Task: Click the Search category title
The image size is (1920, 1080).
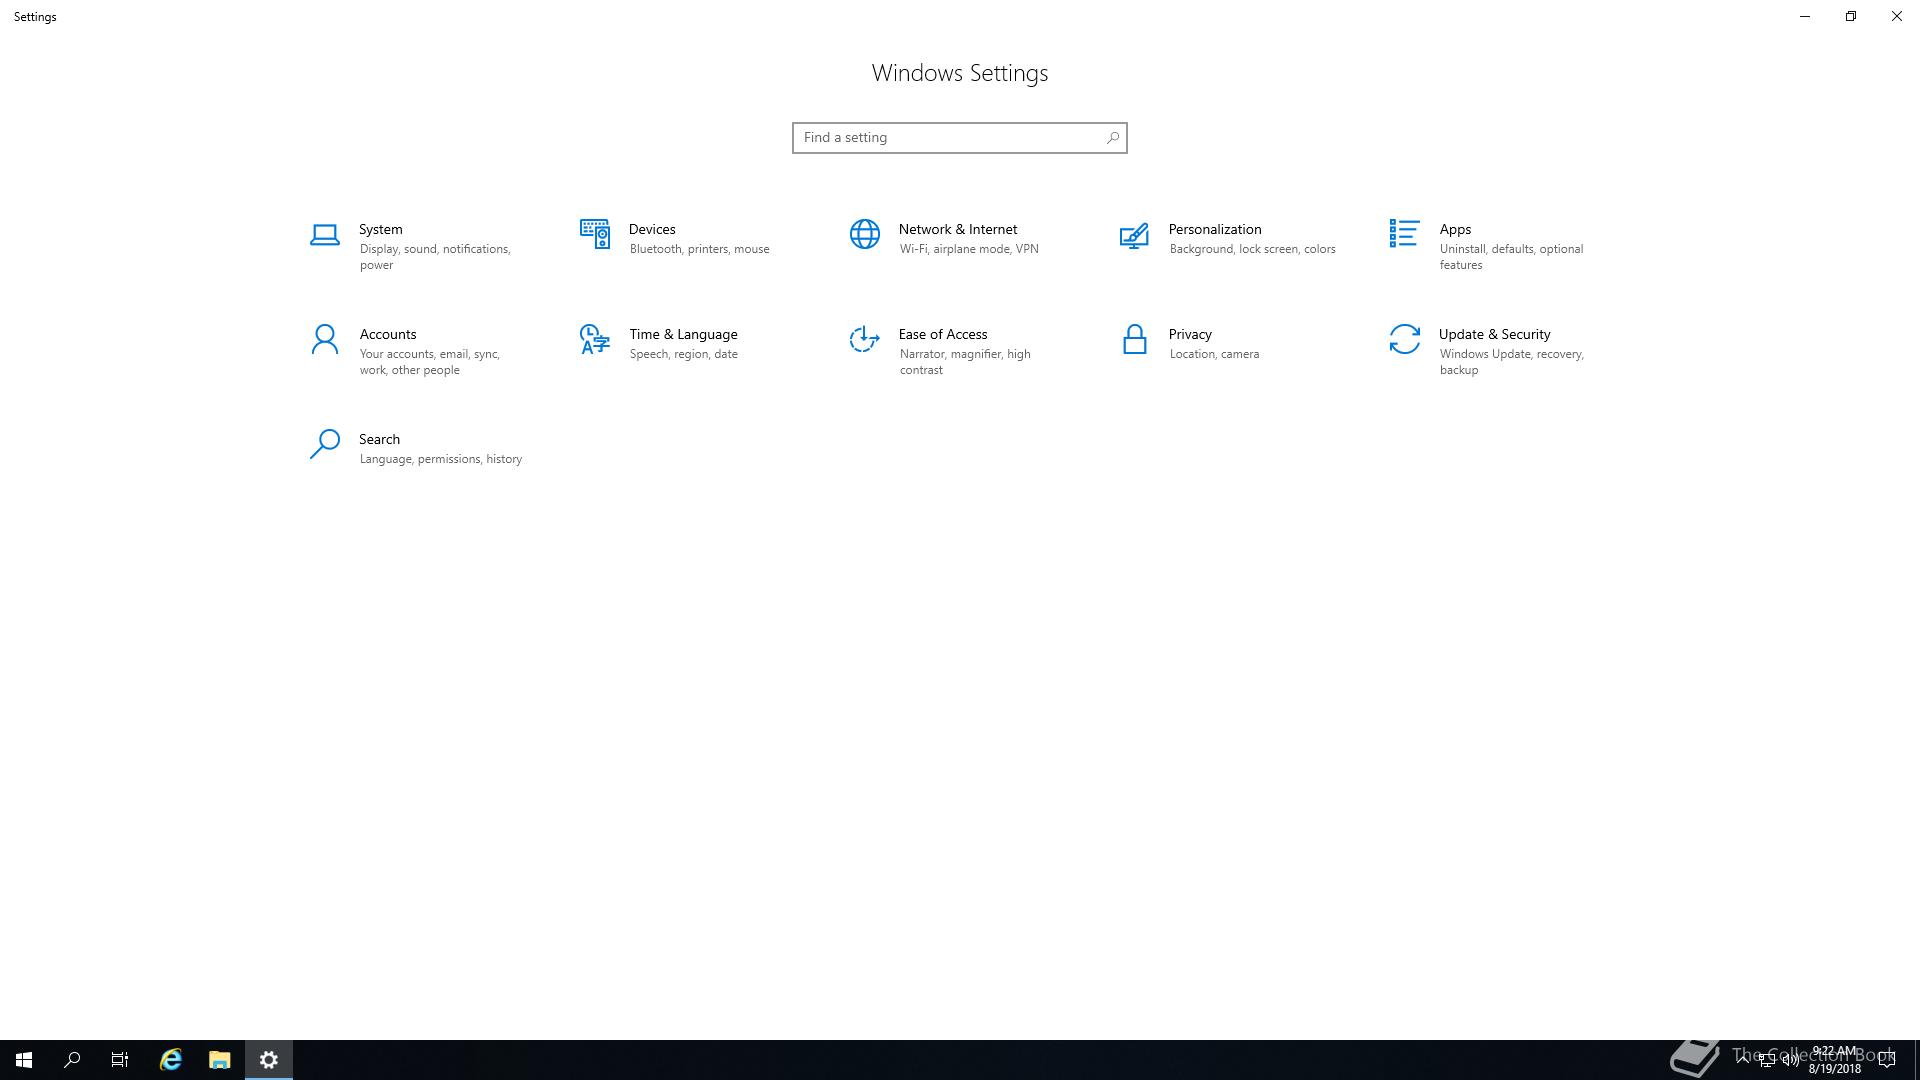Action: tap(379, 439)
